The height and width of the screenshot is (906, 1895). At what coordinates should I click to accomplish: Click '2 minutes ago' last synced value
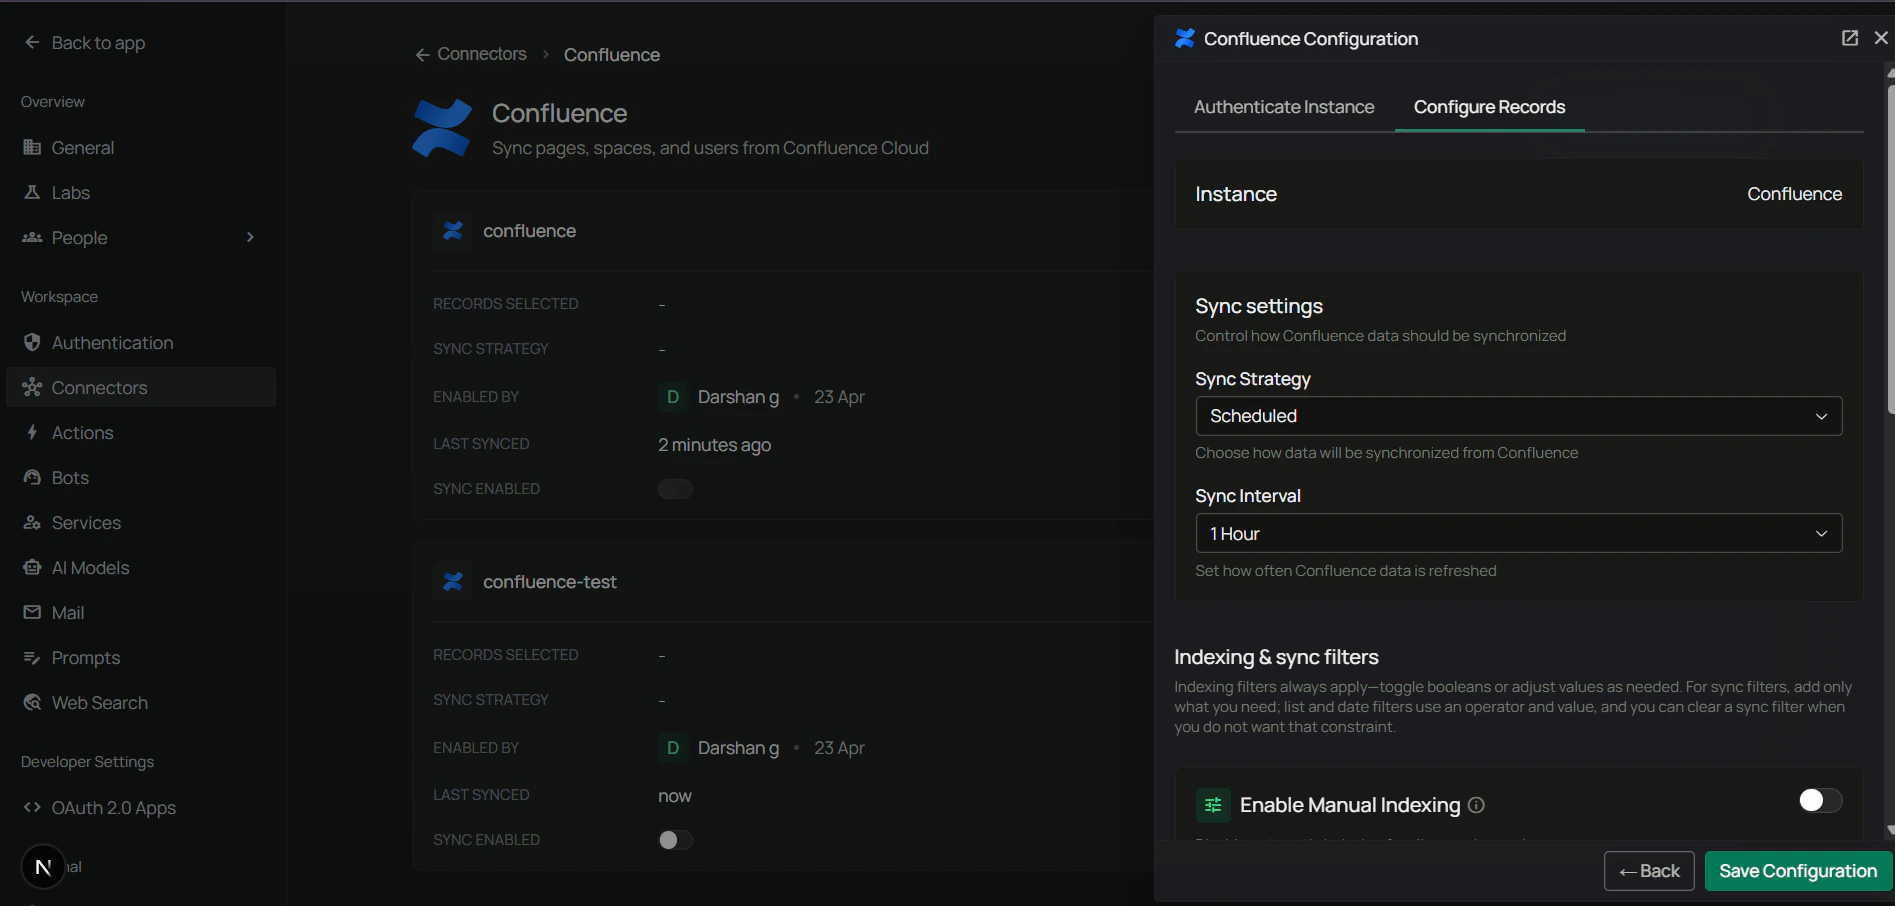pyautogui.click(x=714, y=445)
